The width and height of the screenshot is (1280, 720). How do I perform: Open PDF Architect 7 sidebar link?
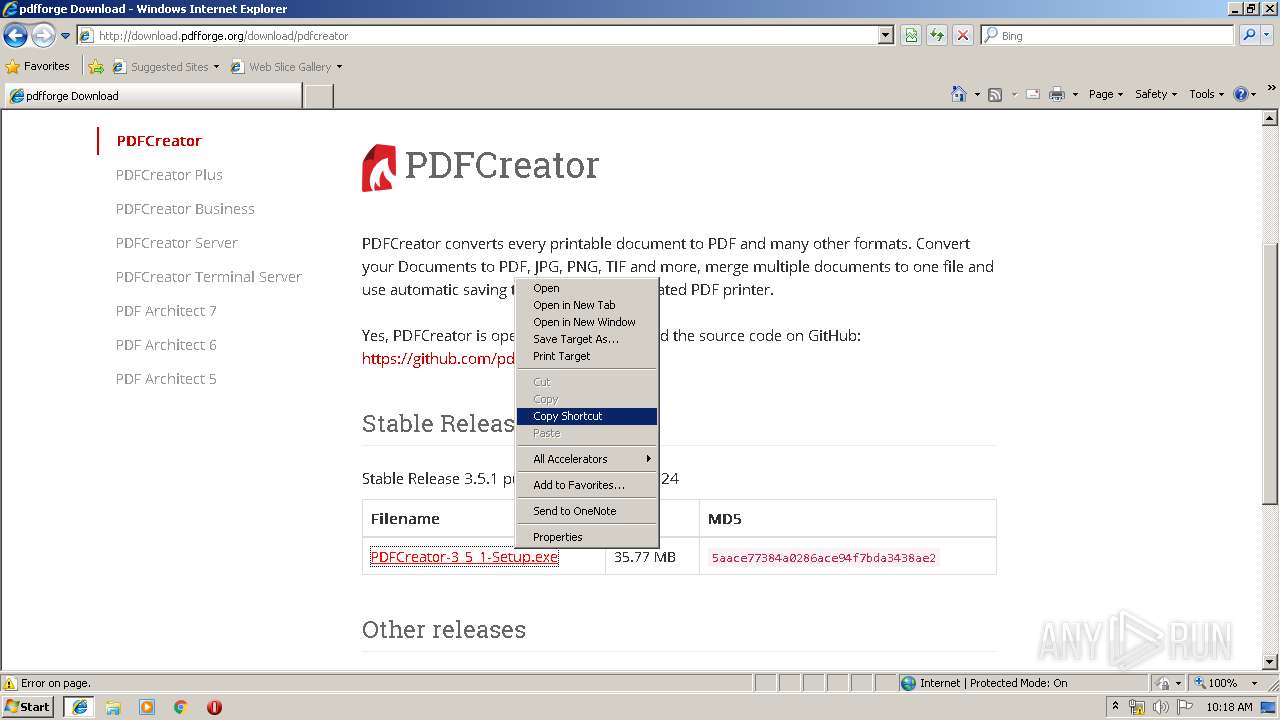(166, 311)
